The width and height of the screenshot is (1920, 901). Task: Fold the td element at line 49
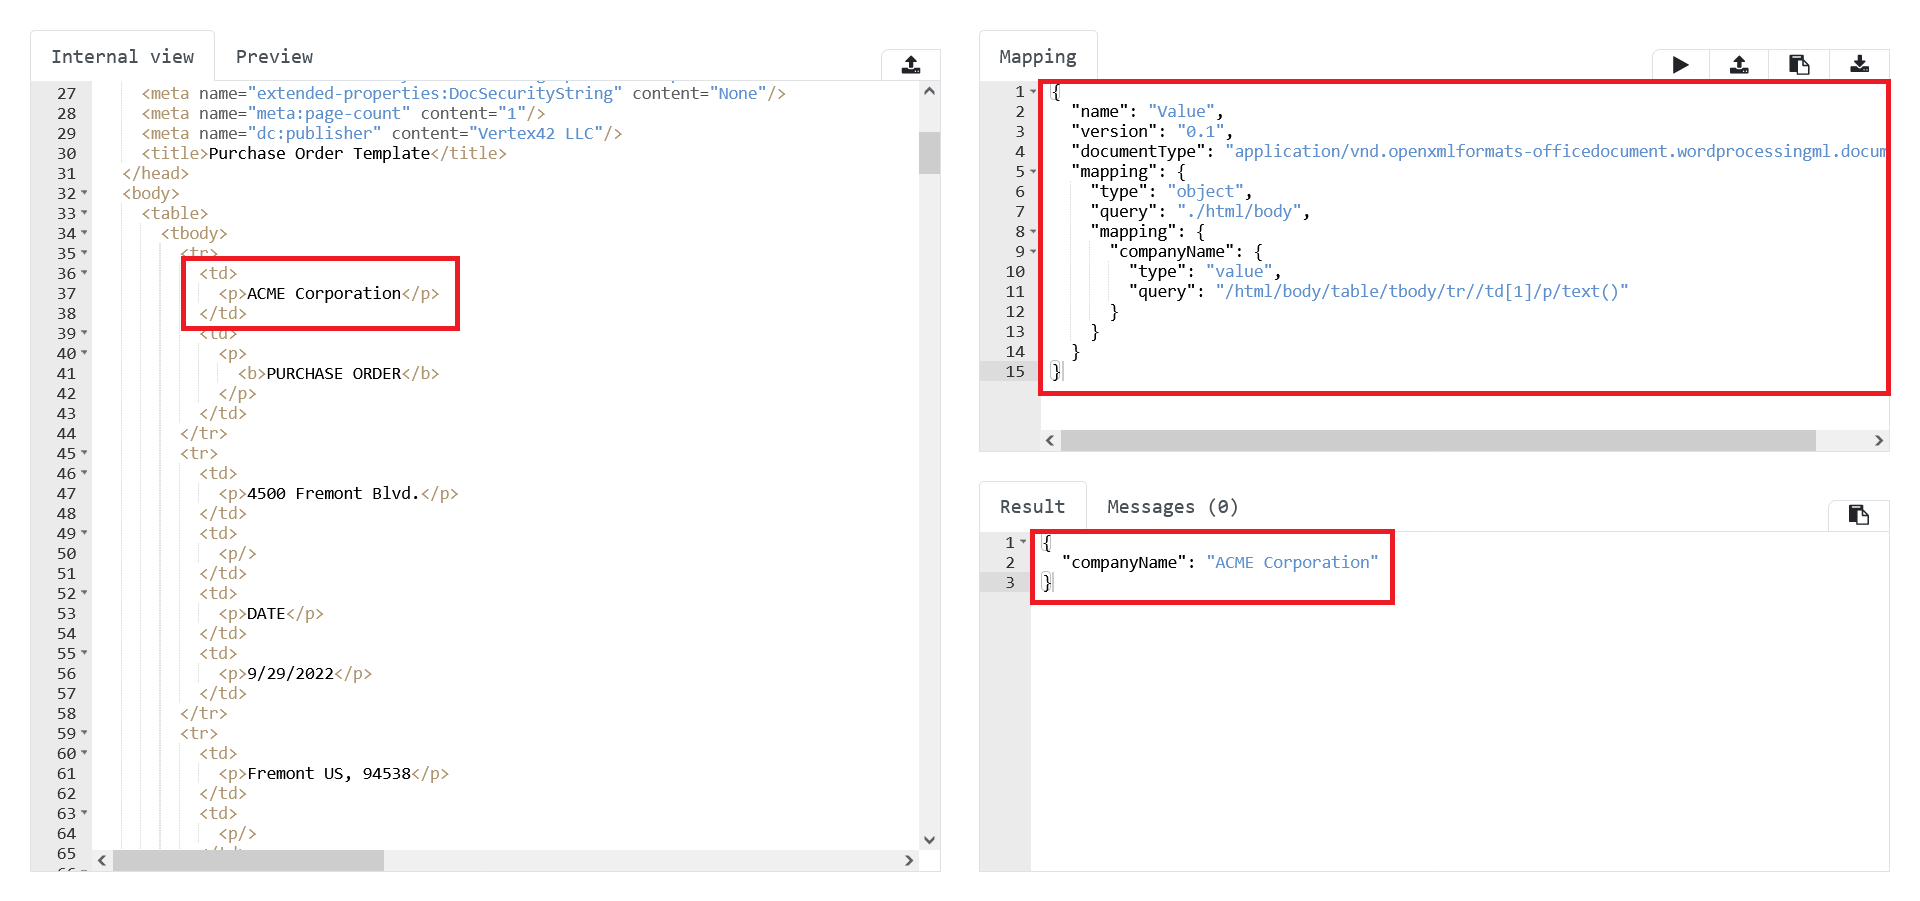click(x=84, y=533)
